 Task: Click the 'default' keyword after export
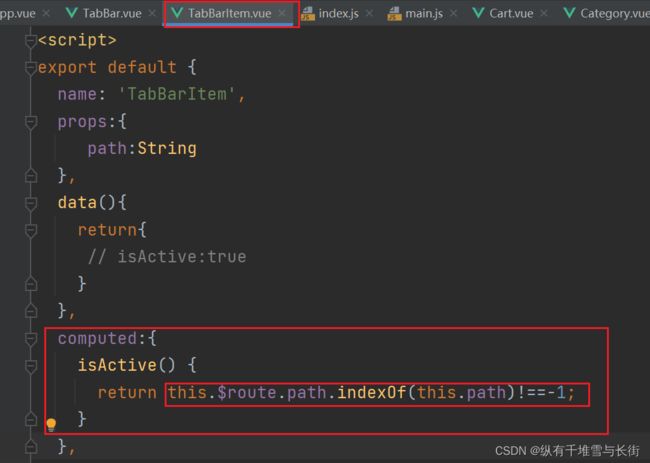click(142, 67)
